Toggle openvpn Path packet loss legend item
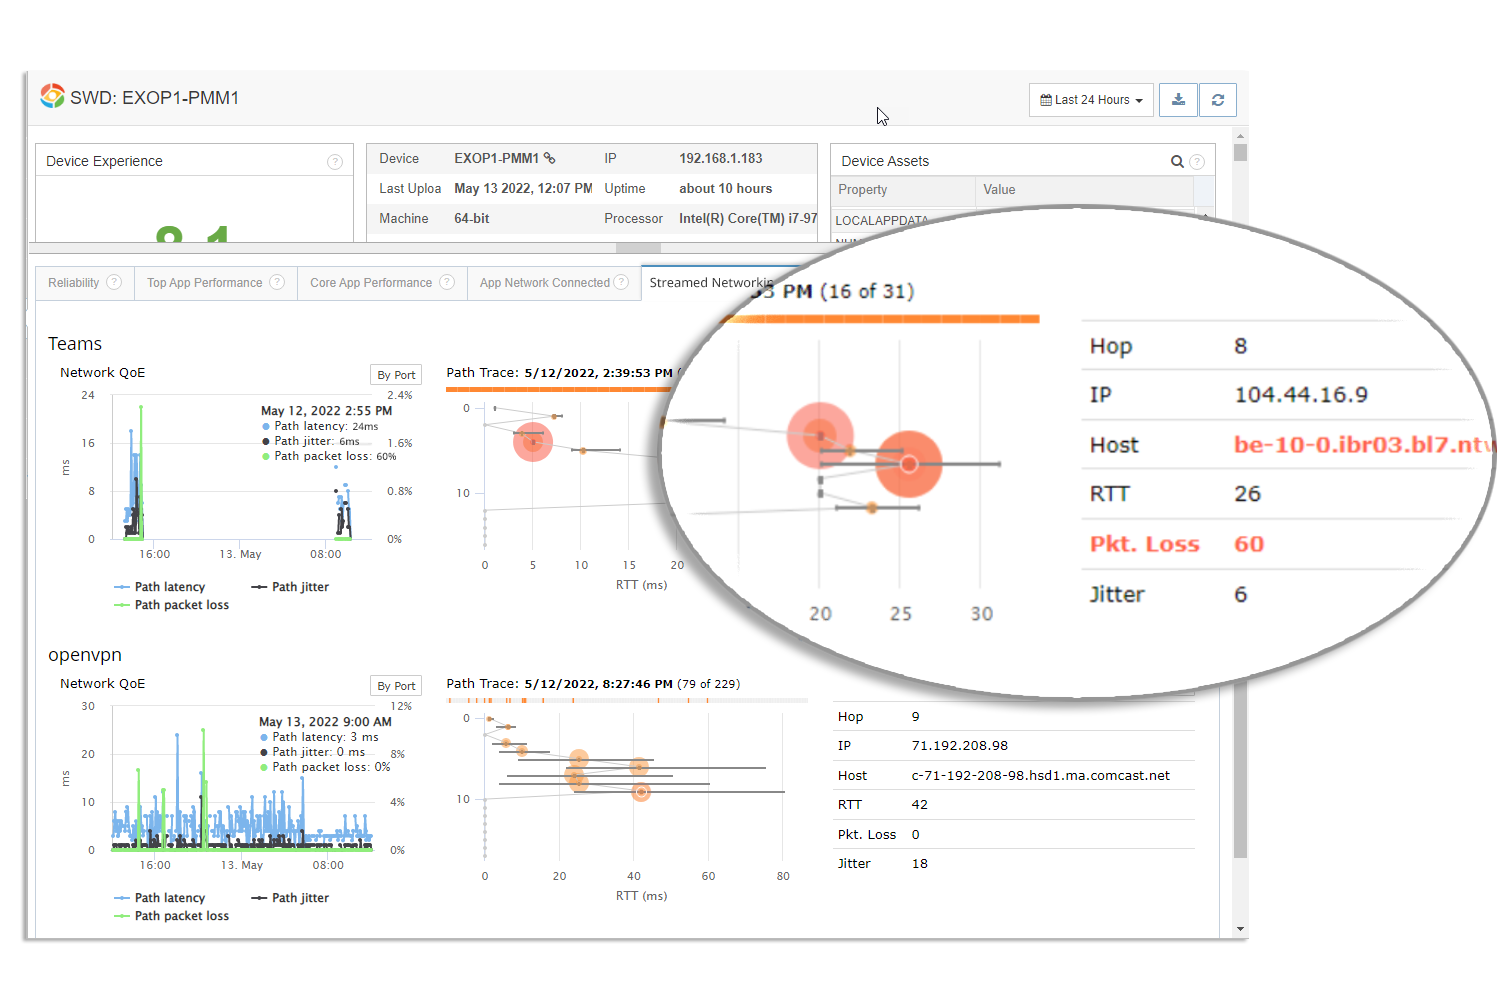The height and width of the screenshot is (998, 1506). (171, 916)
